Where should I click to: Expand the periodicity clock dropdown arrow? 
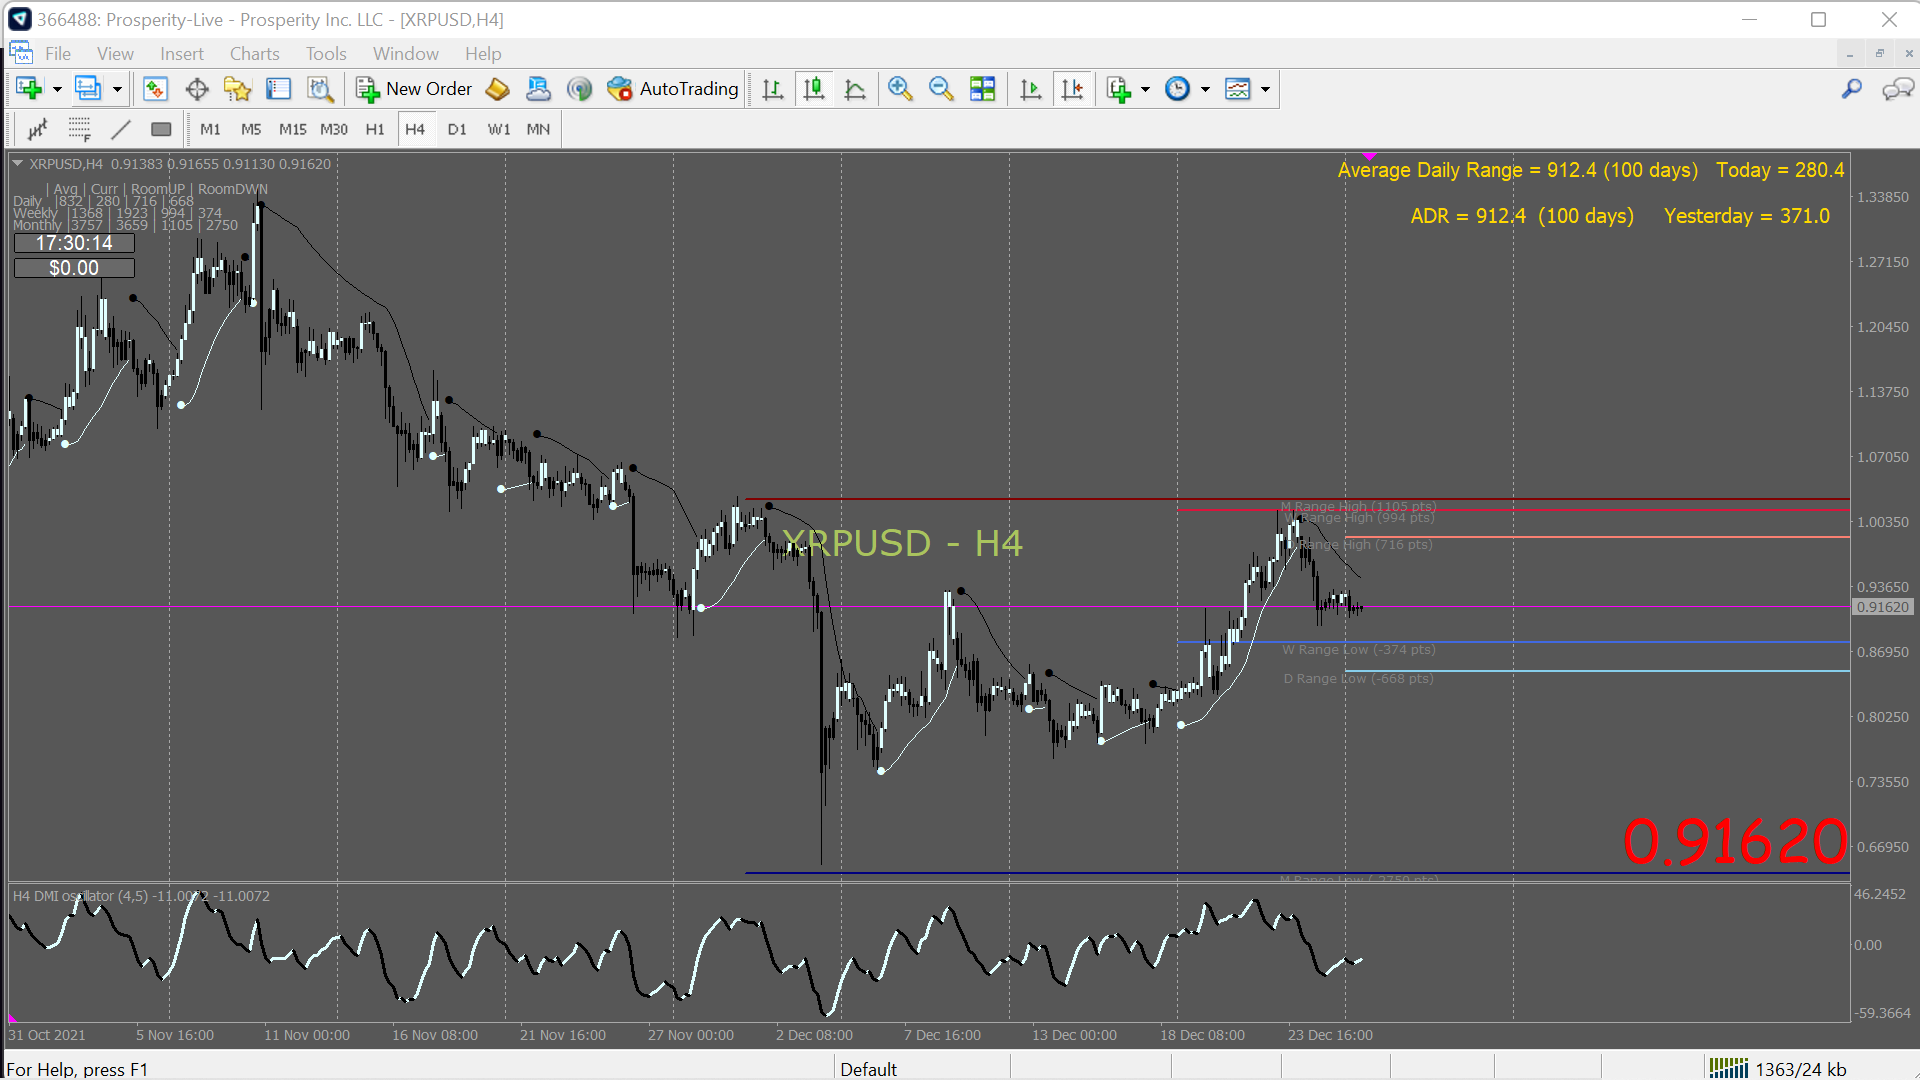[x=1205, y=89]
